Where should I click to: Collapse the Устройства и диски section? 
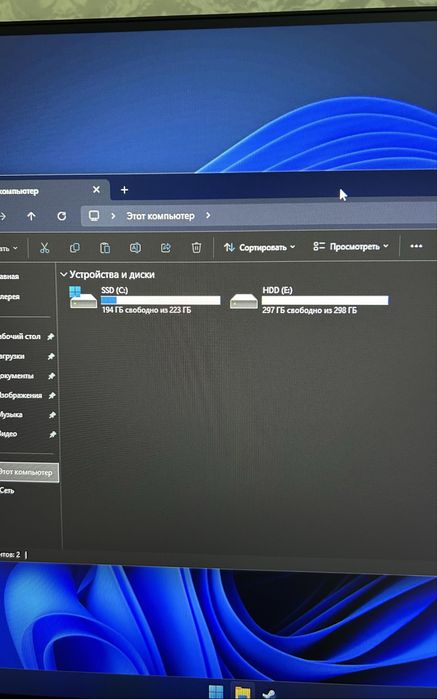pos(64,275)
